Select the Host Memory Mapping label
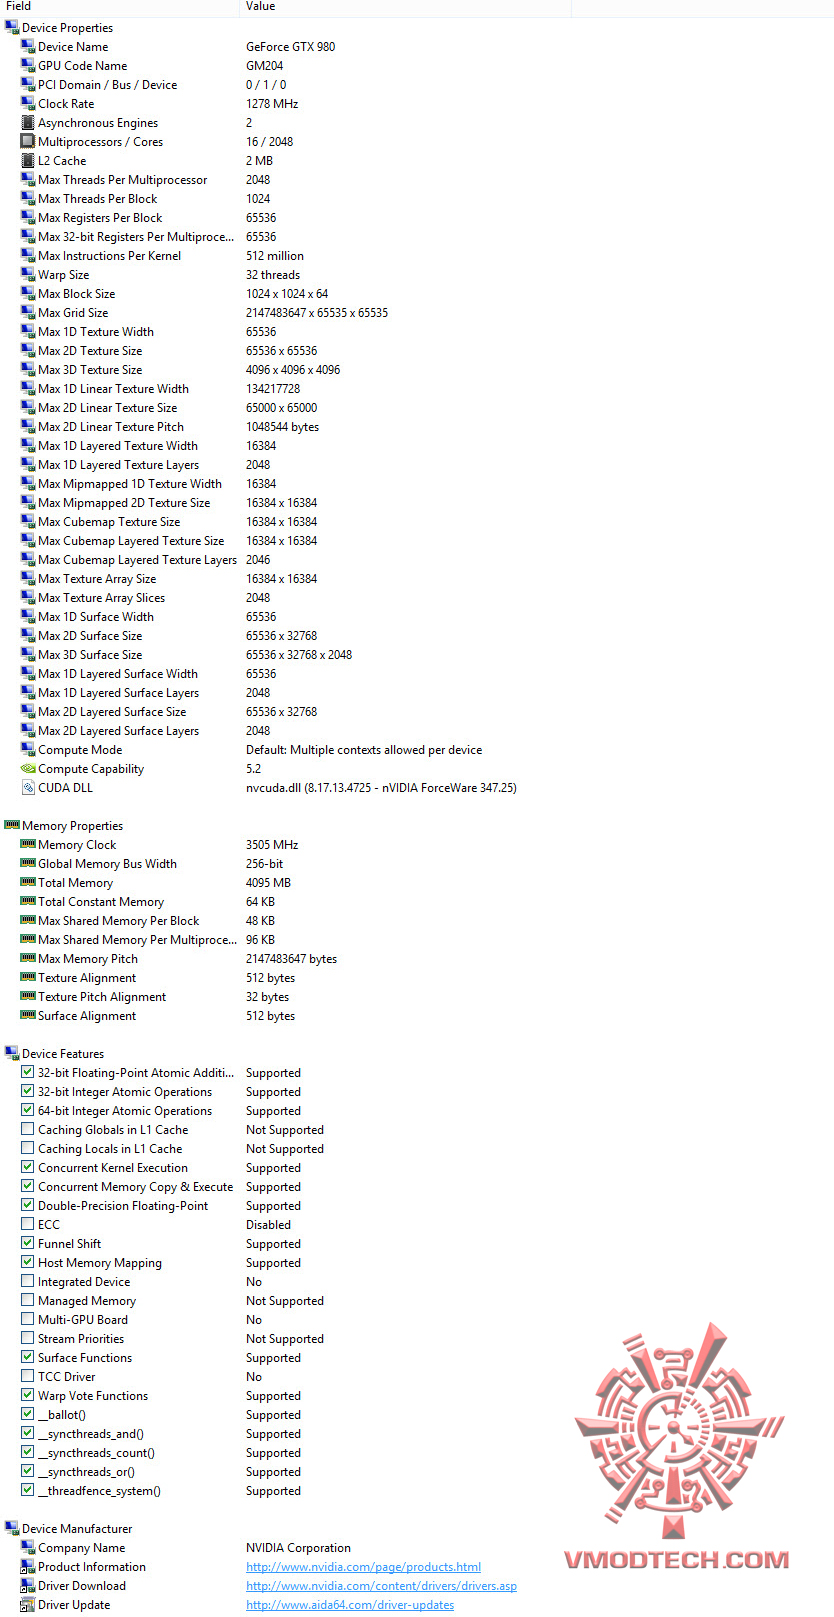Image resolution: width=834 pixels, height=1617 pixels. coord(100,1263)
